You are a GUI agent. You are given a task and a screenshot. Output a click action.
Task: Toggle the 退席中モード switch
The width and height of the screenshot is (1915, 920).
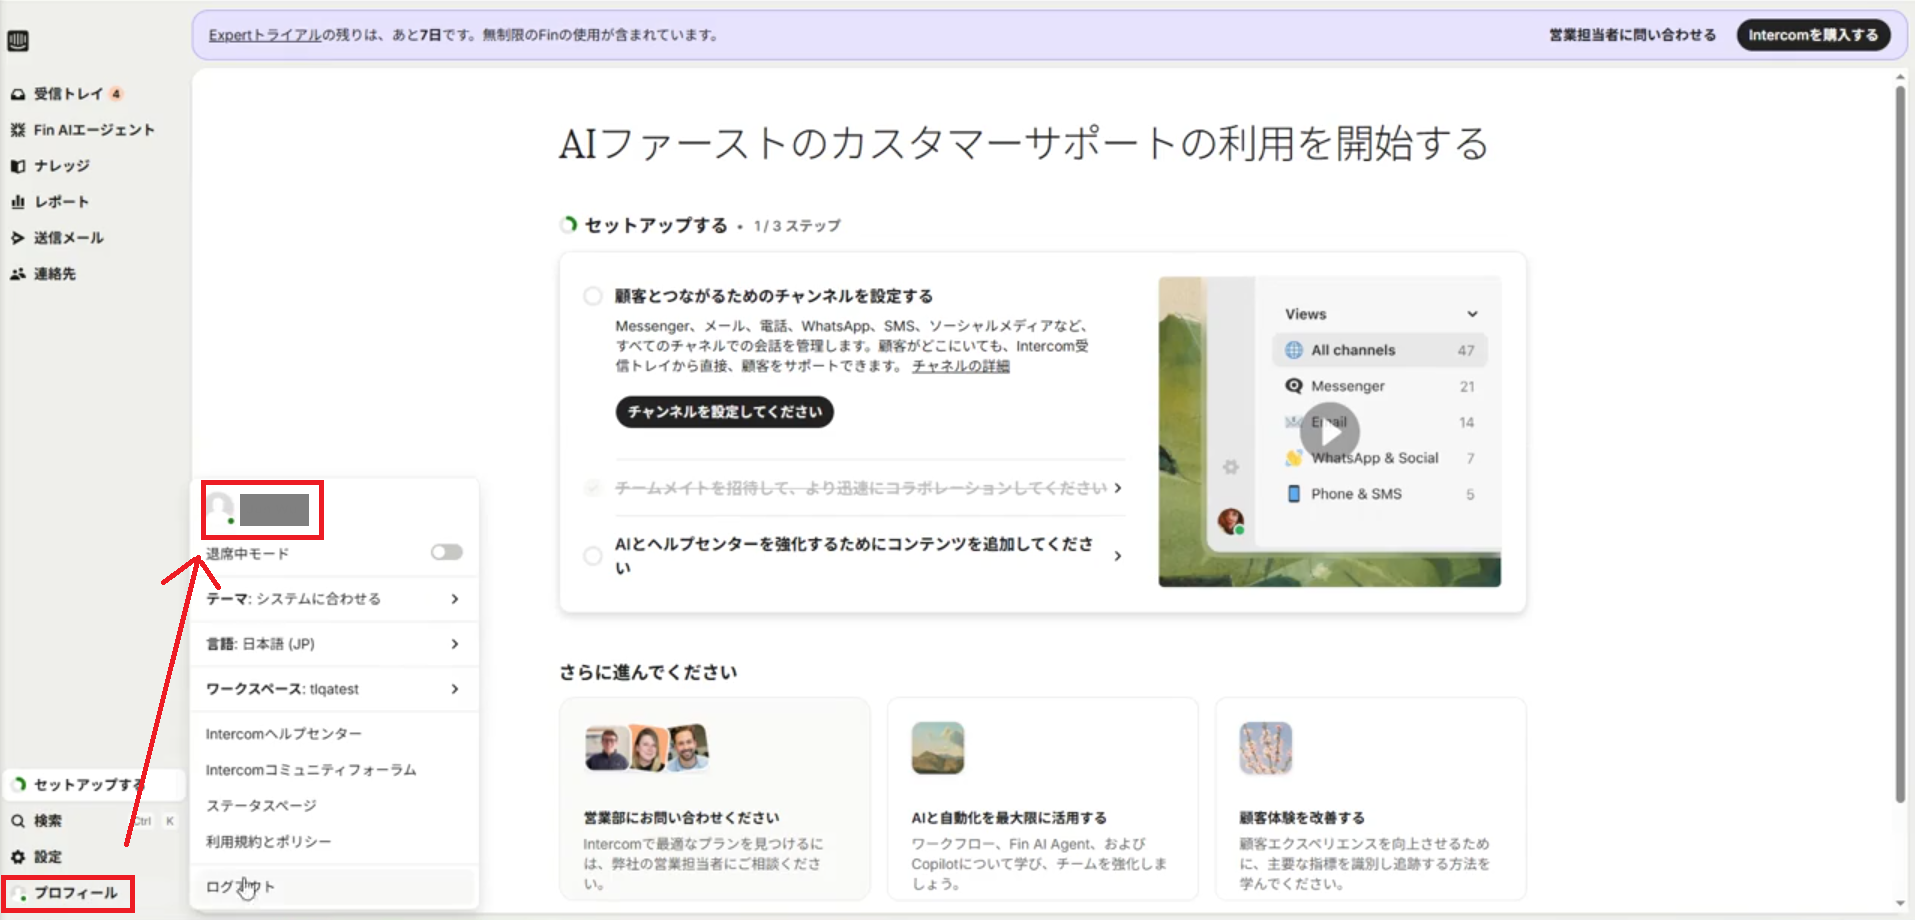446,552
